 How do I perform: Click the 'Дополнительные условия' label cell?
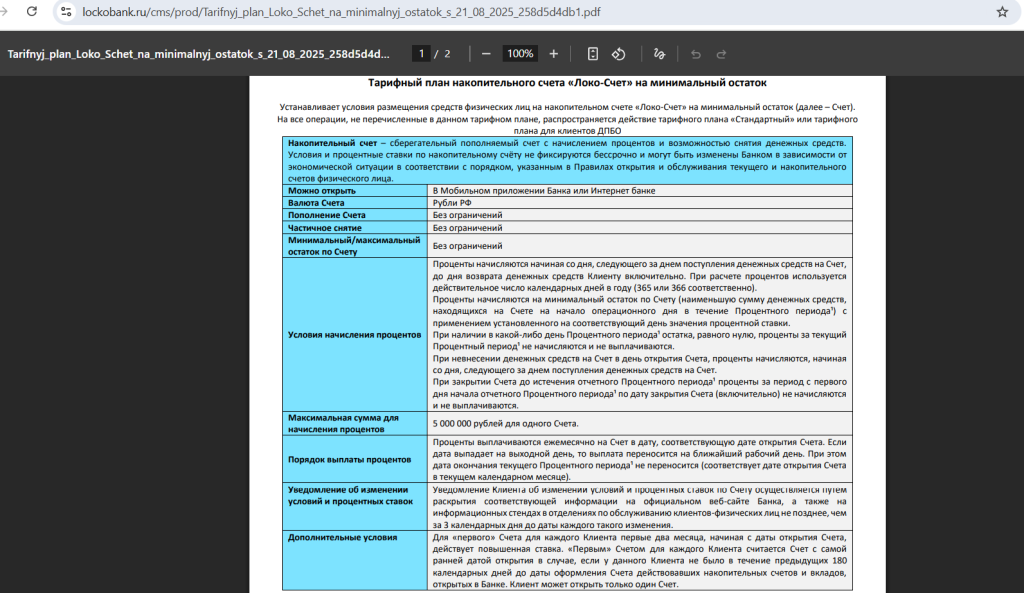tap(355, 560)
